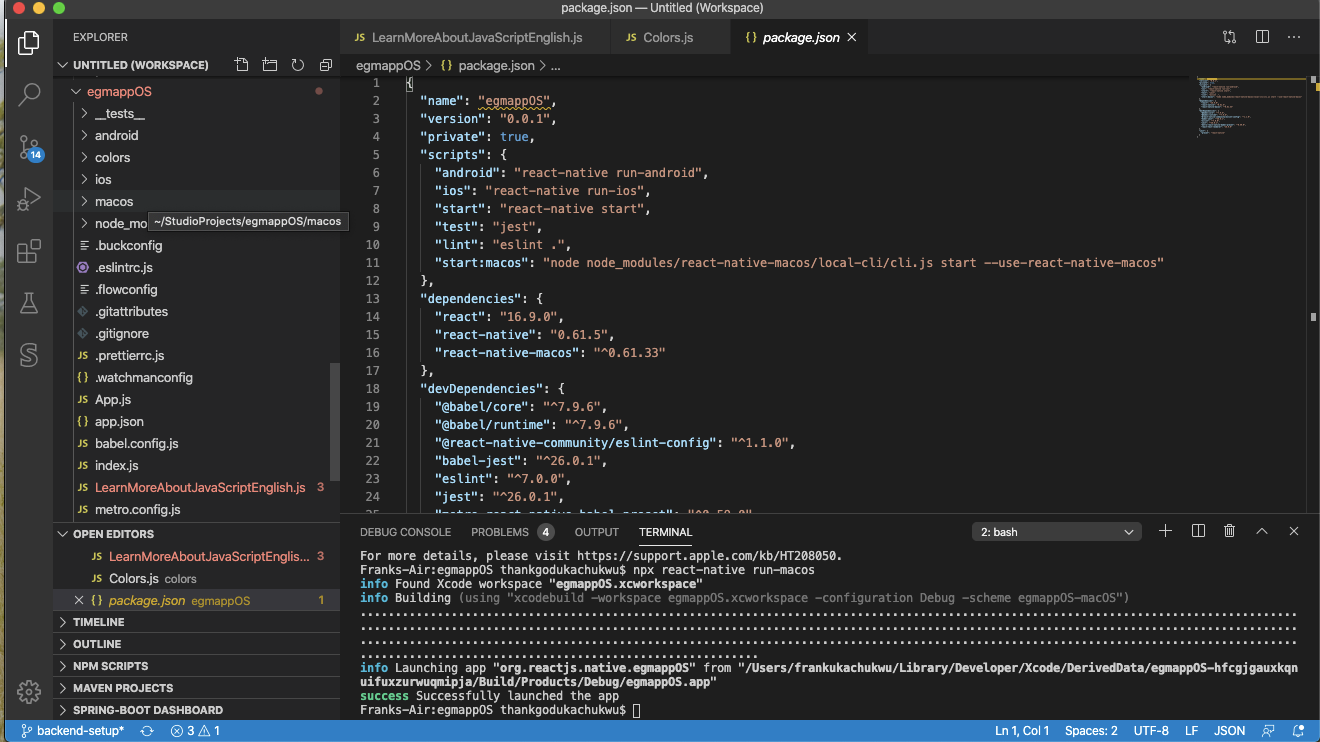Image resolution: width=1320 pixels, height=742 pixels.
Task: Open the Extensions view
Action: (29, 248)
